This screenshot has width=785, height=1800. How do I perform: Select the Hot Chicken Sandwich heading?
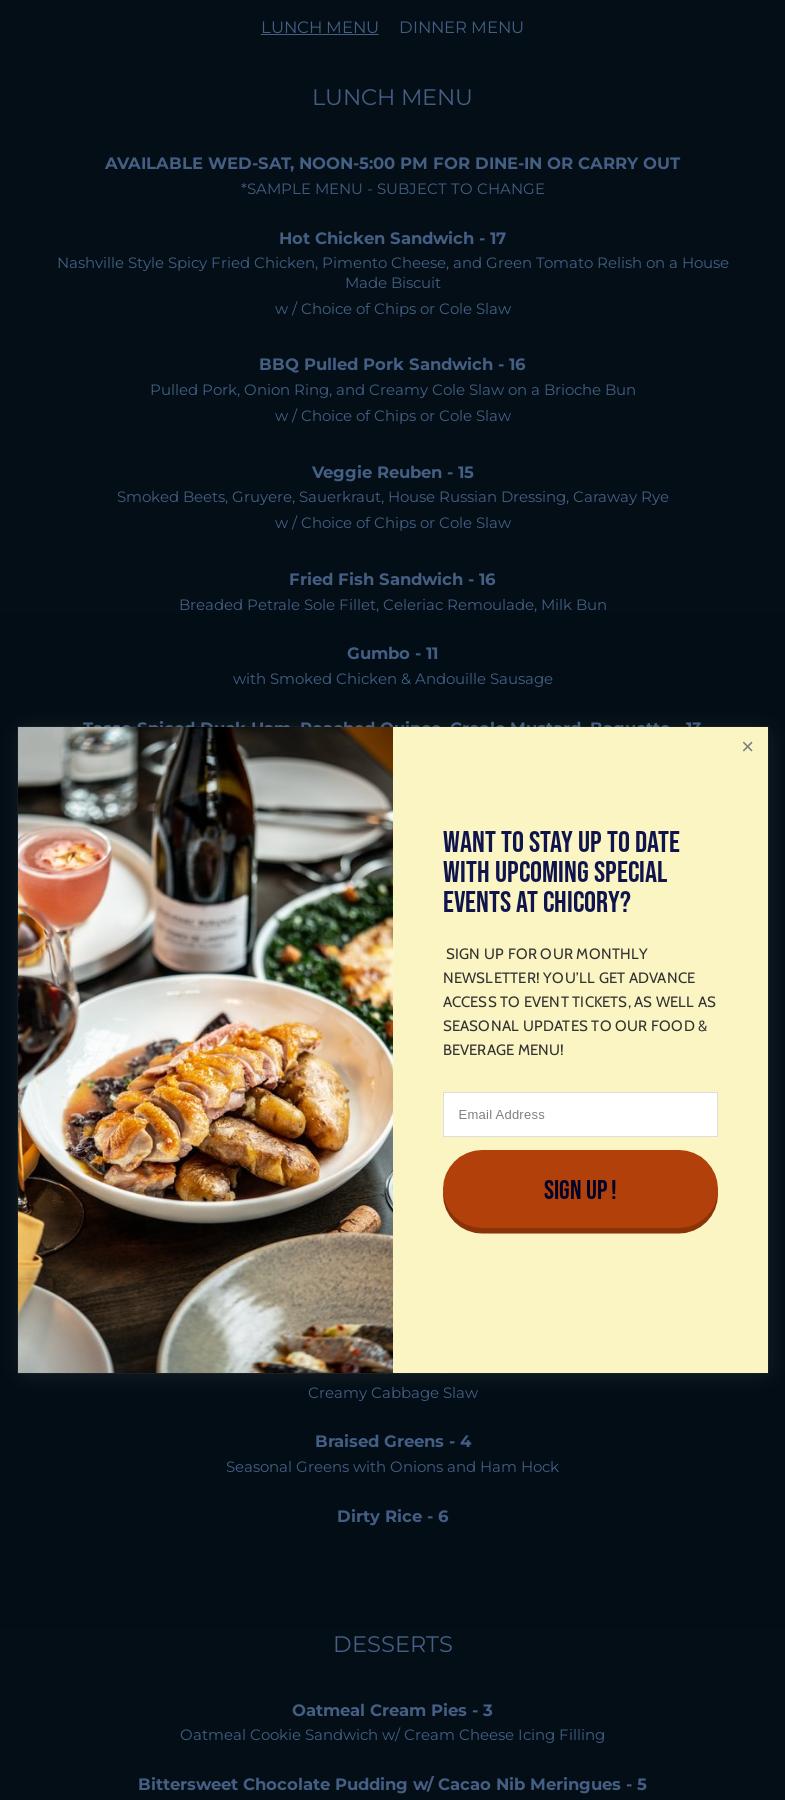392,238
